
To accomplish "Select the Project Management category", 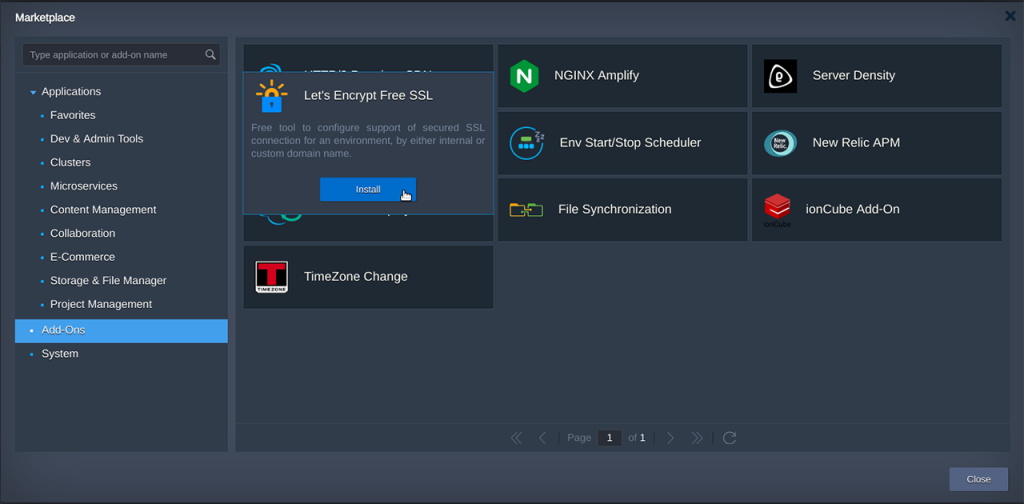I will pyautogui.click(x=101, y=304).
